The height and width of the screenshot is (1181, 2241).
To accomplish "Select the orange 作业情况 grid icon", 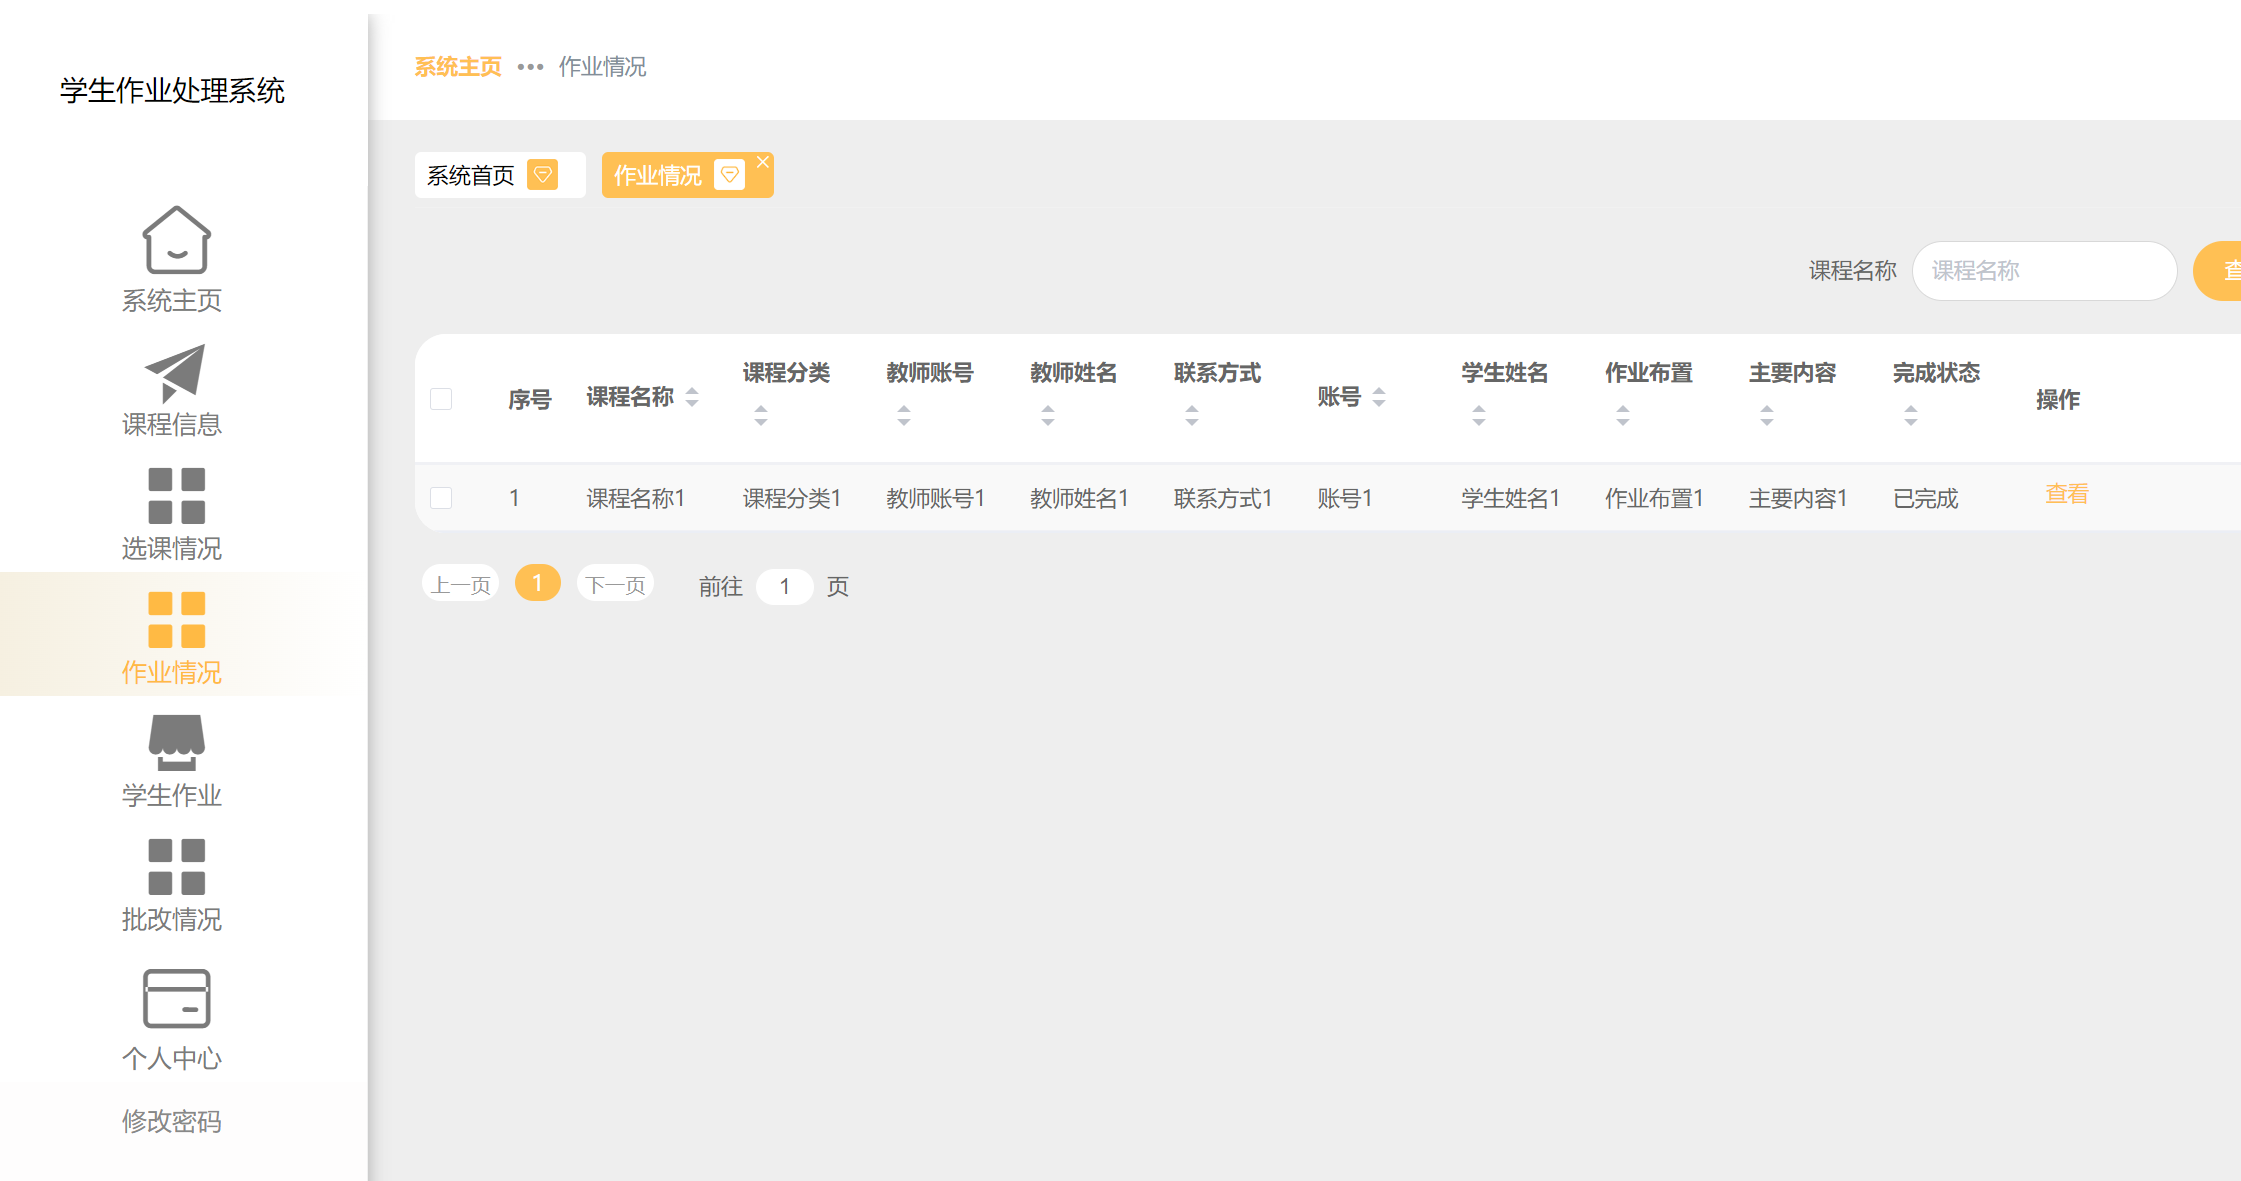I will point(176,620).
